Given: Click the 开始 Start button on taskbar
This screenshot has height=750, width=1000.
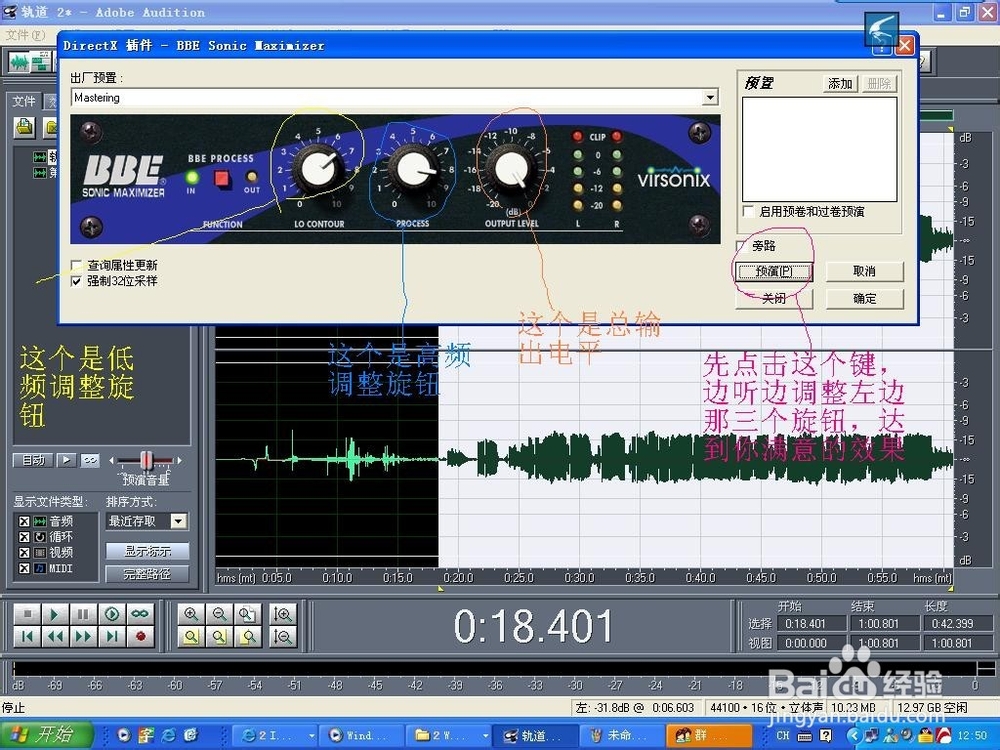Looking at the screenshot, I should click(x=47, y=735).
